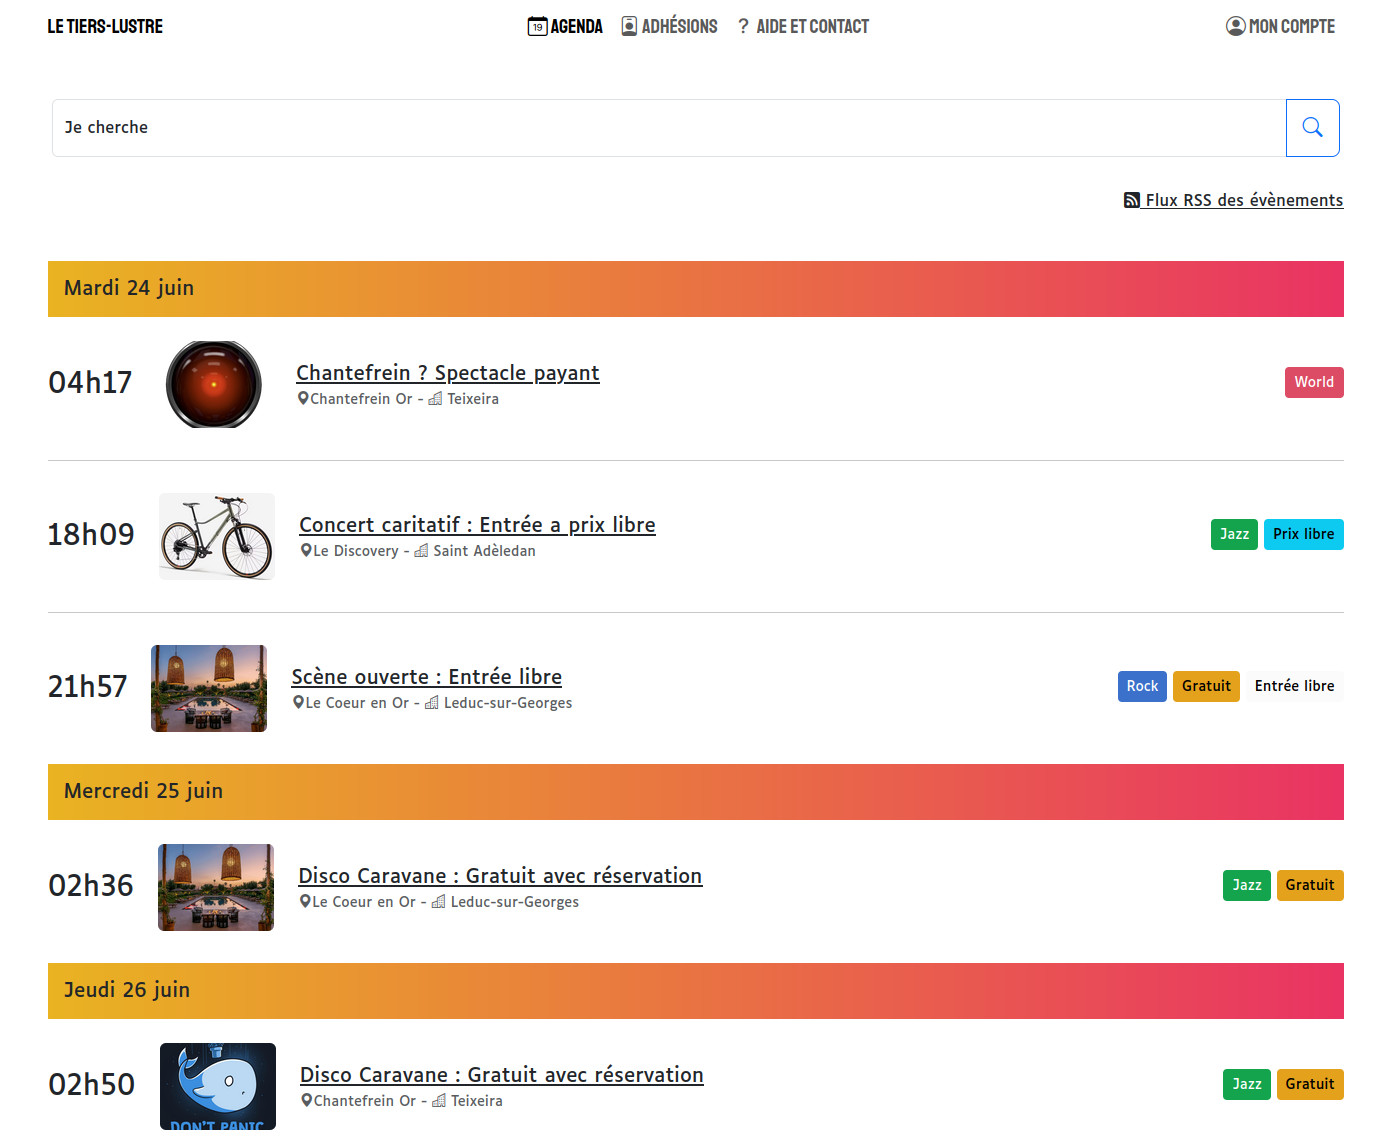Go to the Adhésions page

pos(669,27)
